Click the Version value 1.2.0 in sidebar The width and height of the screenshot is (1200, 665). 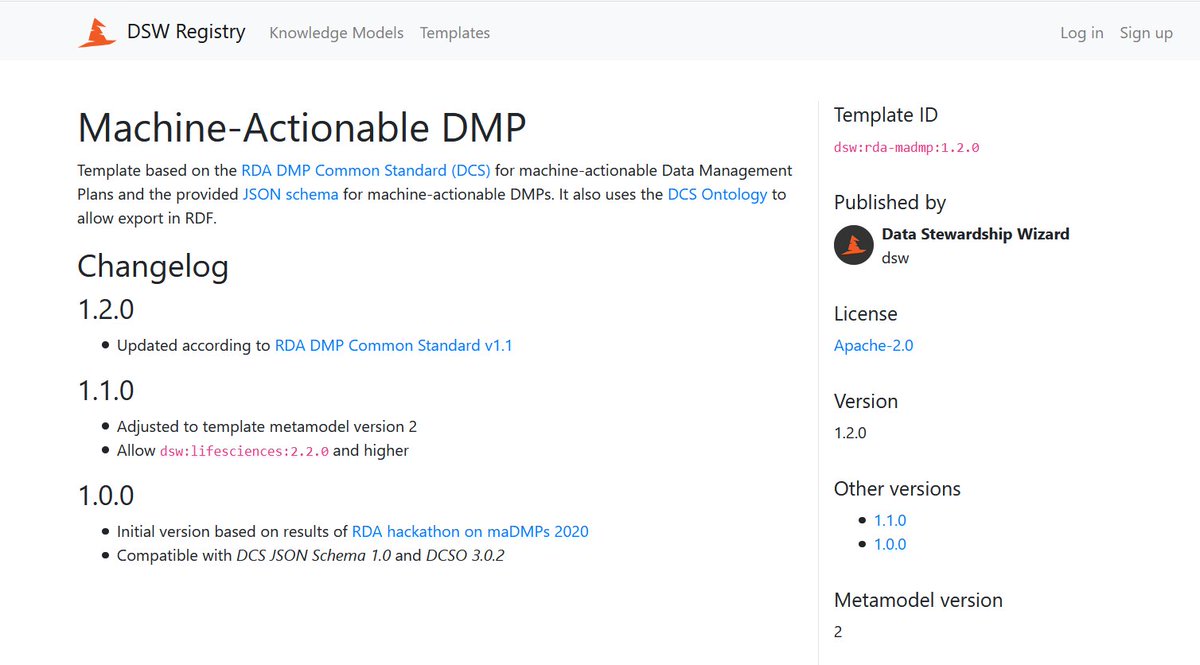tap(850, 433)
